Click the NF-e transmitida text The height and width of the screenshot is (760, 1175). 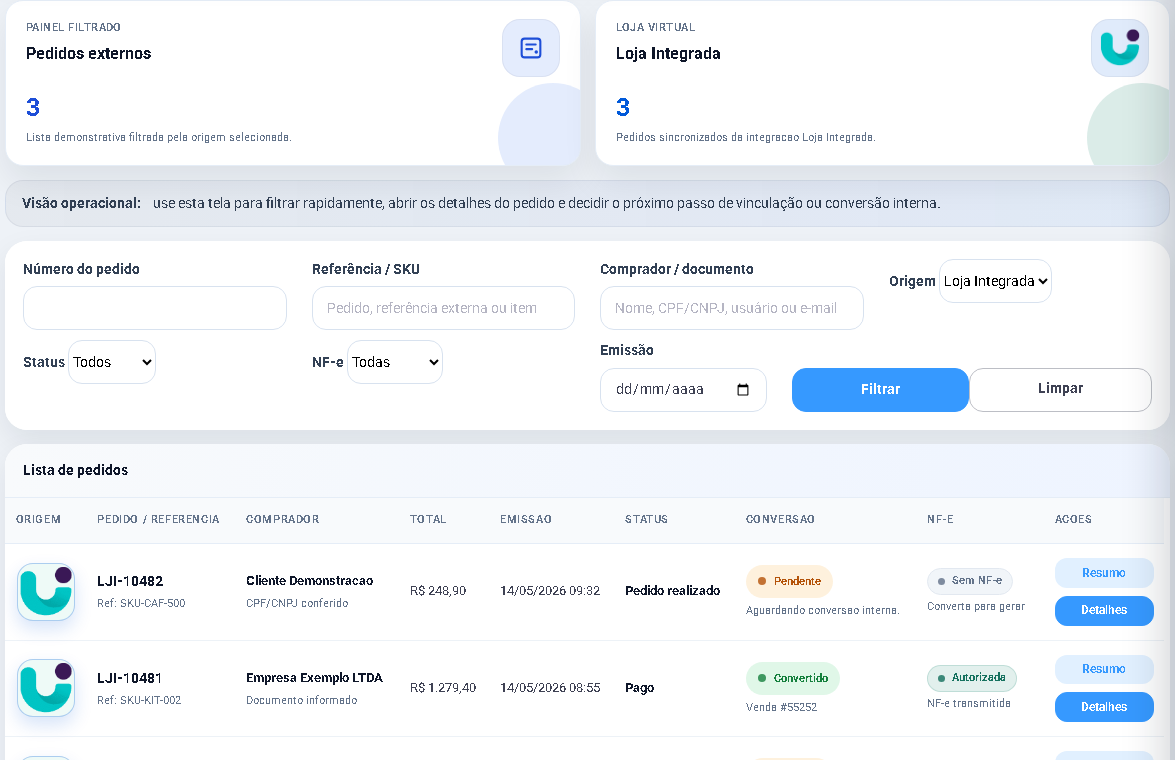(x=968, y=704)
